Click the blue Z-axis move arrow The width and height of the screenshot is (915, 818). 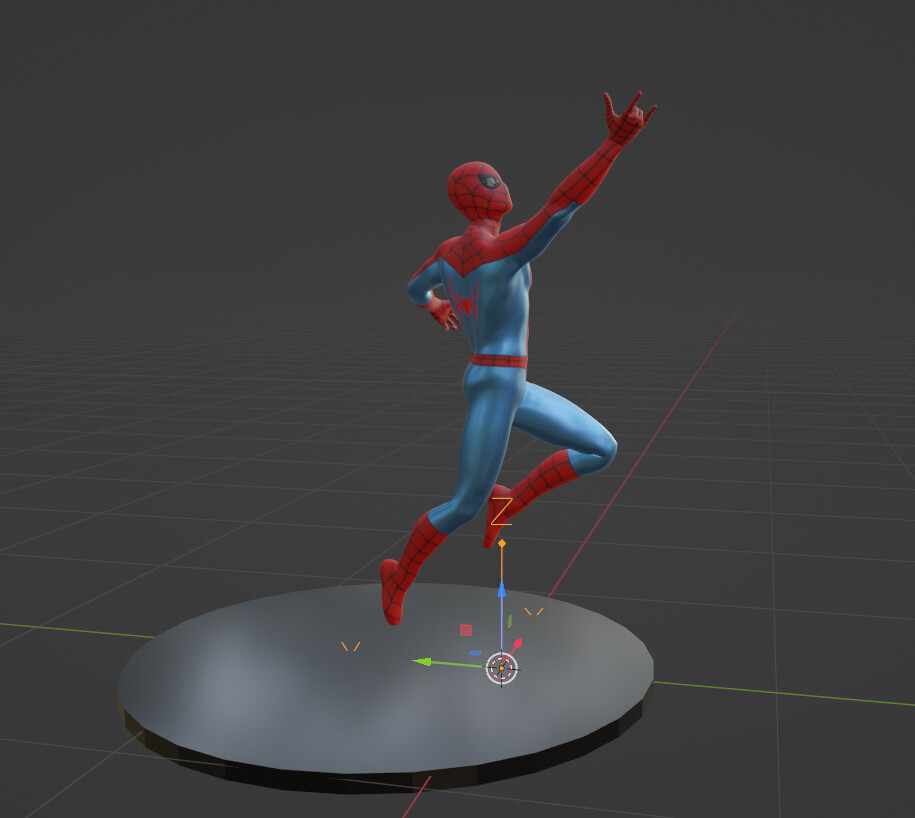(x=501, y=588)
